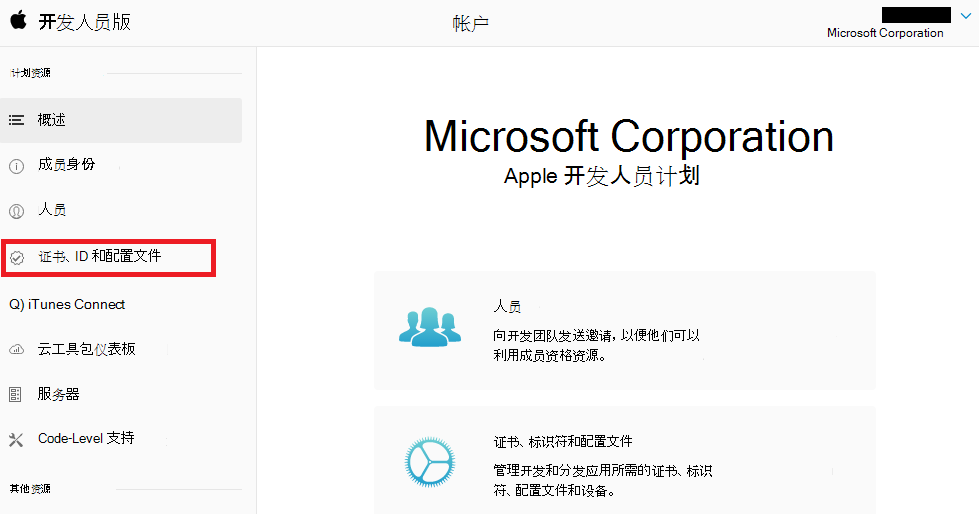Click the 帐户 page title
Screen dimensions: 979x514
click(x=471, y=24)
